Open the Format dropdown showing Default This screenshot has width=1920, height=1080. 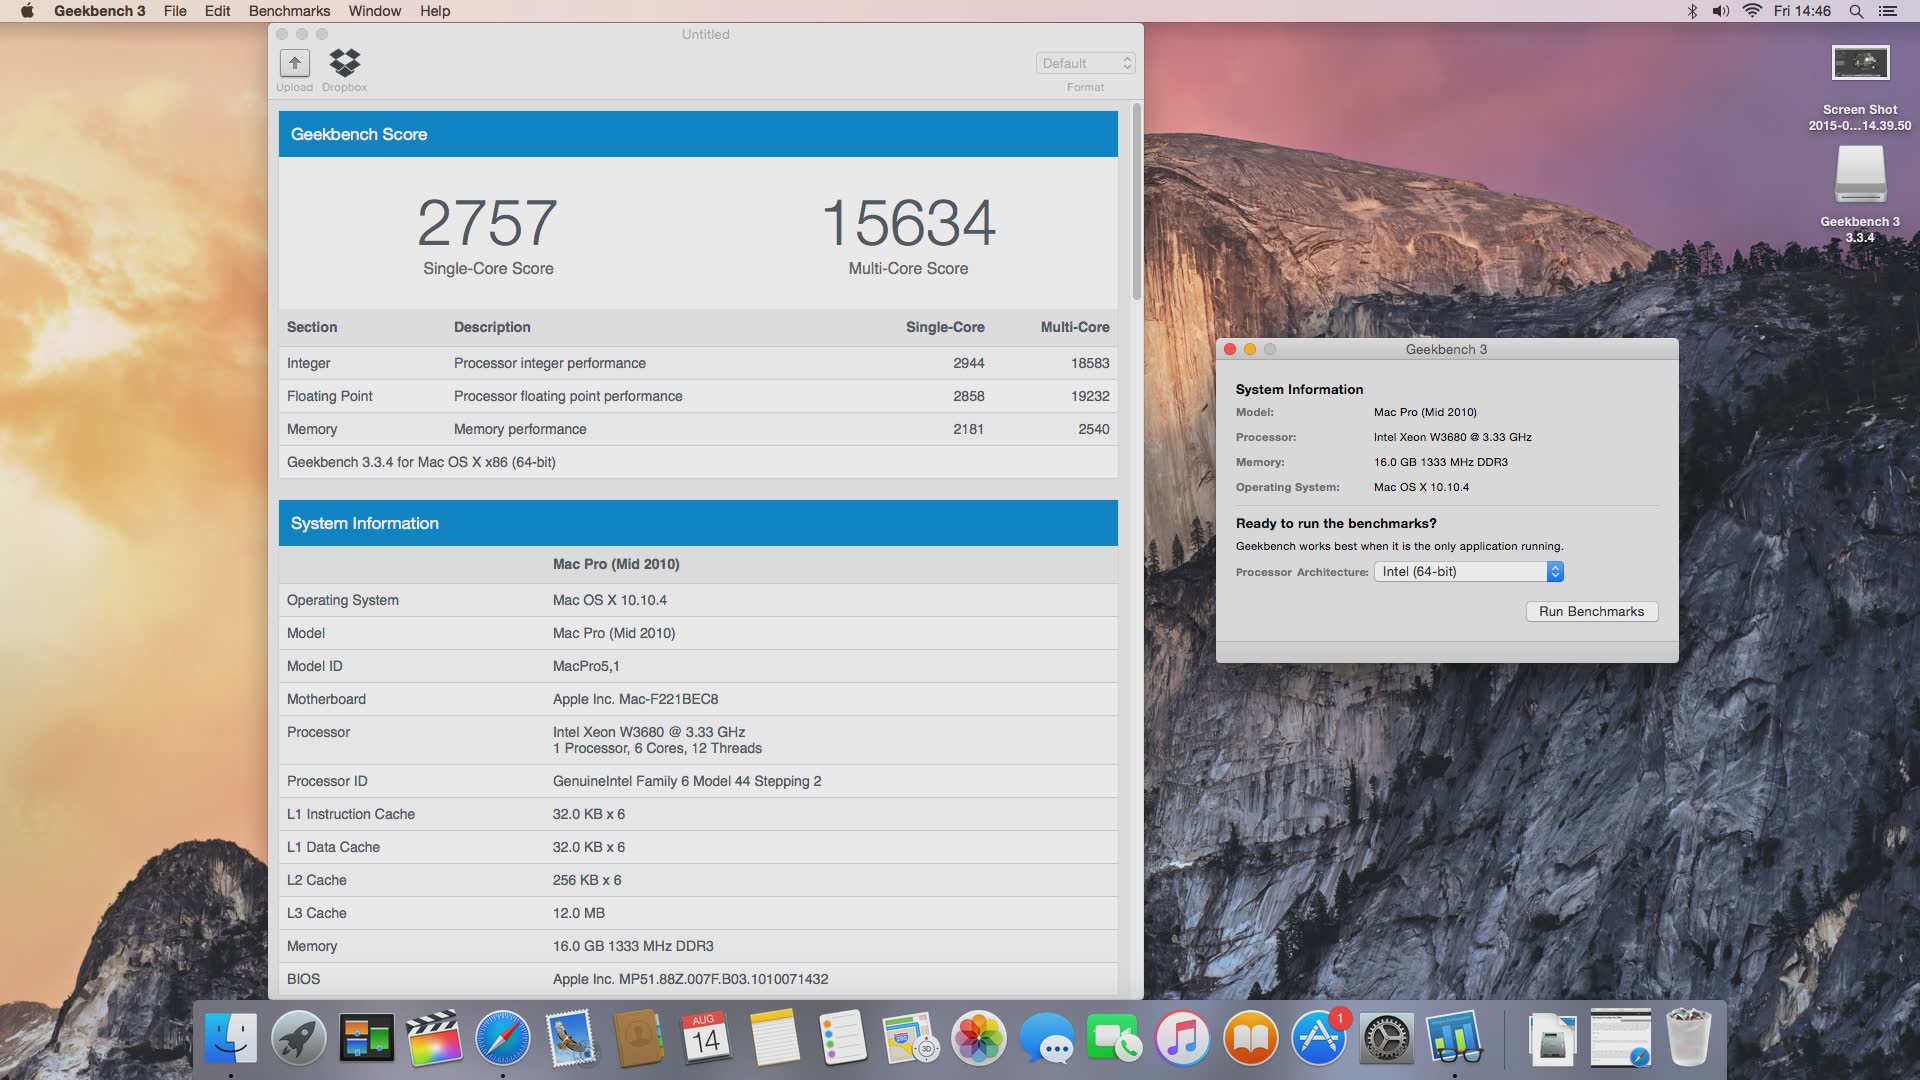tap(1085, 63)
